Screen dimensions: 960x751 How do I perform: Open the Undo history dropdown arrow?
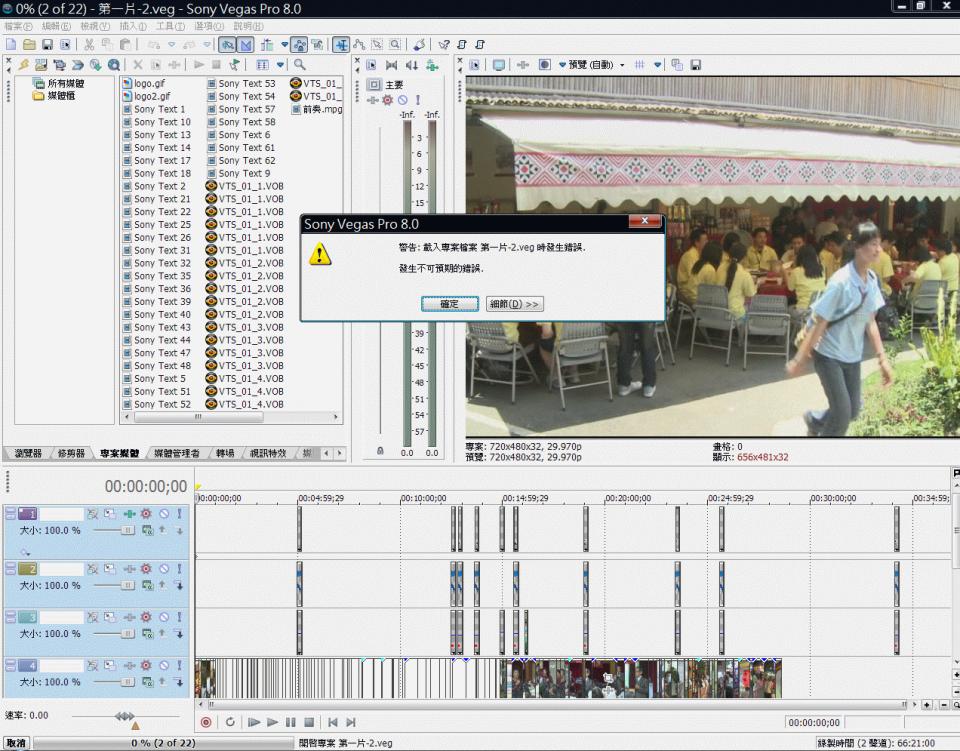point(172,45)
